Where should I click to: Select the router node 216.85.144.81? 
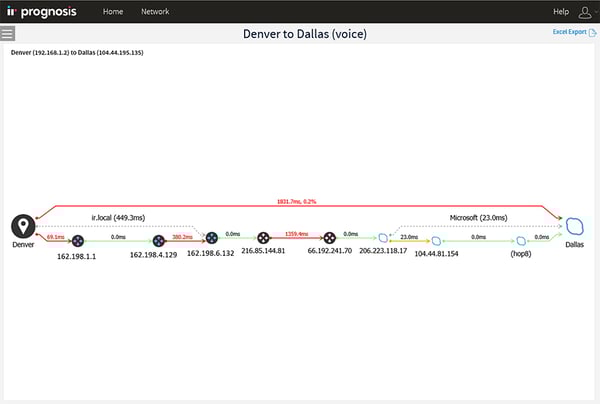263,238
